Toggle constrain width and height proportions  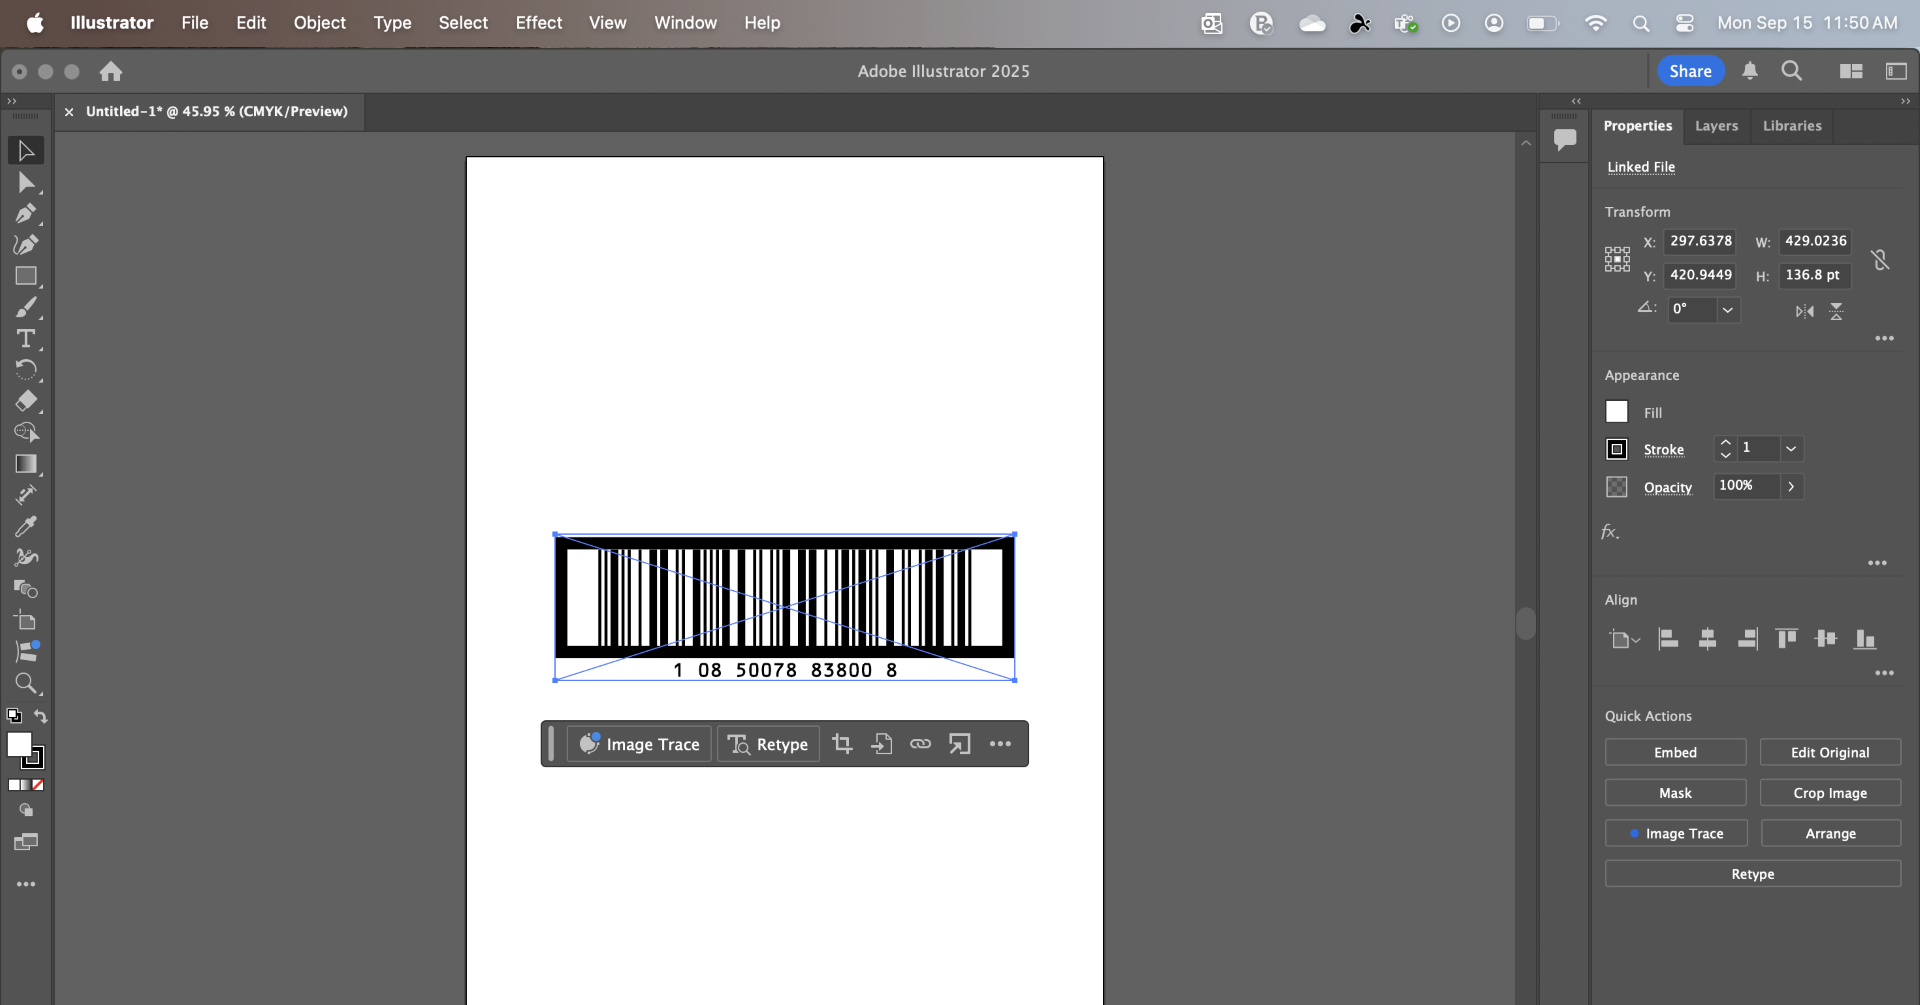(1880, 259)
